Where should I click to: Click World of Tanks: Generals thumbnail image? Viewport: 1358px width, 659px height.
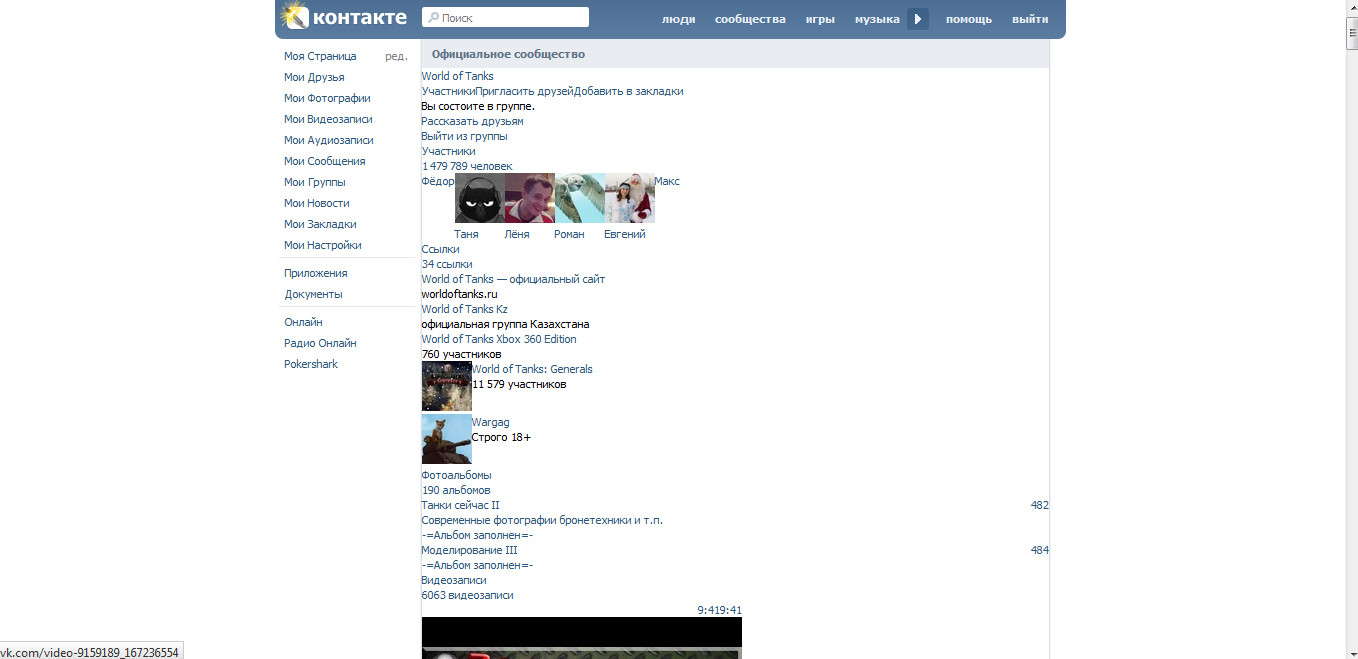447,386
